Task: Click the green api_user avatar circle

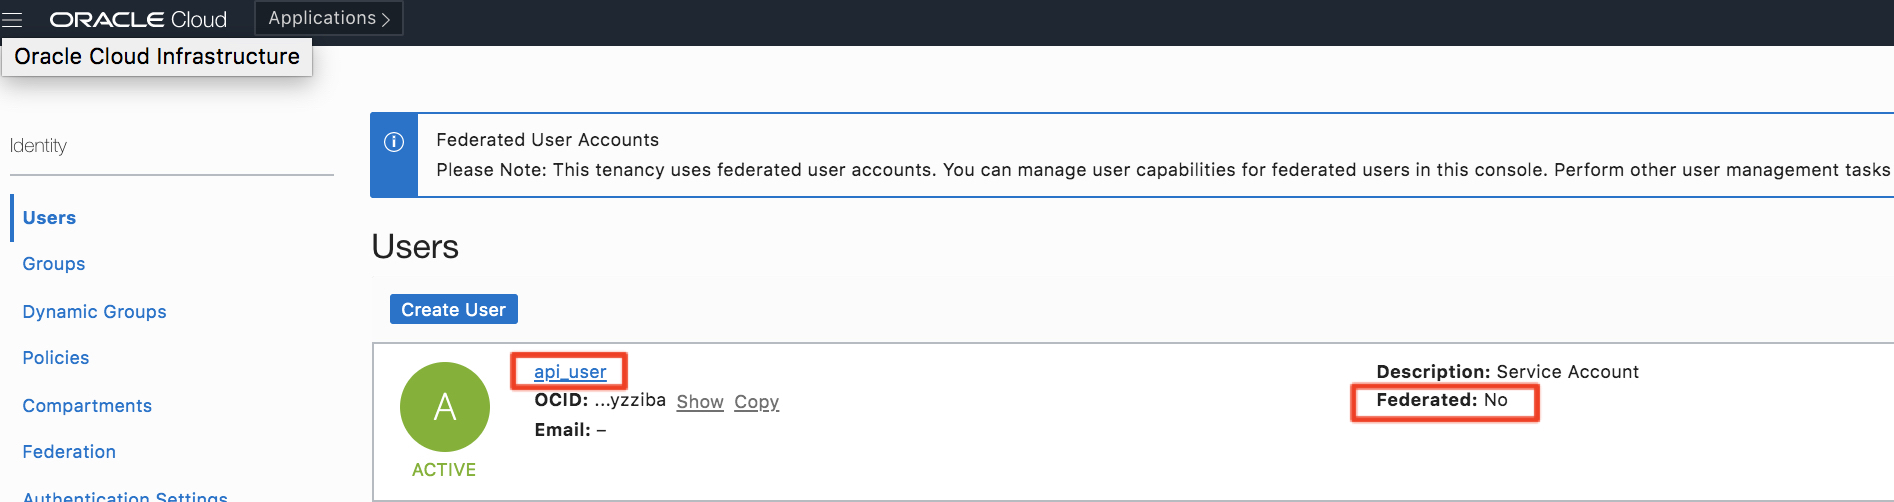Action: point(445,406)
